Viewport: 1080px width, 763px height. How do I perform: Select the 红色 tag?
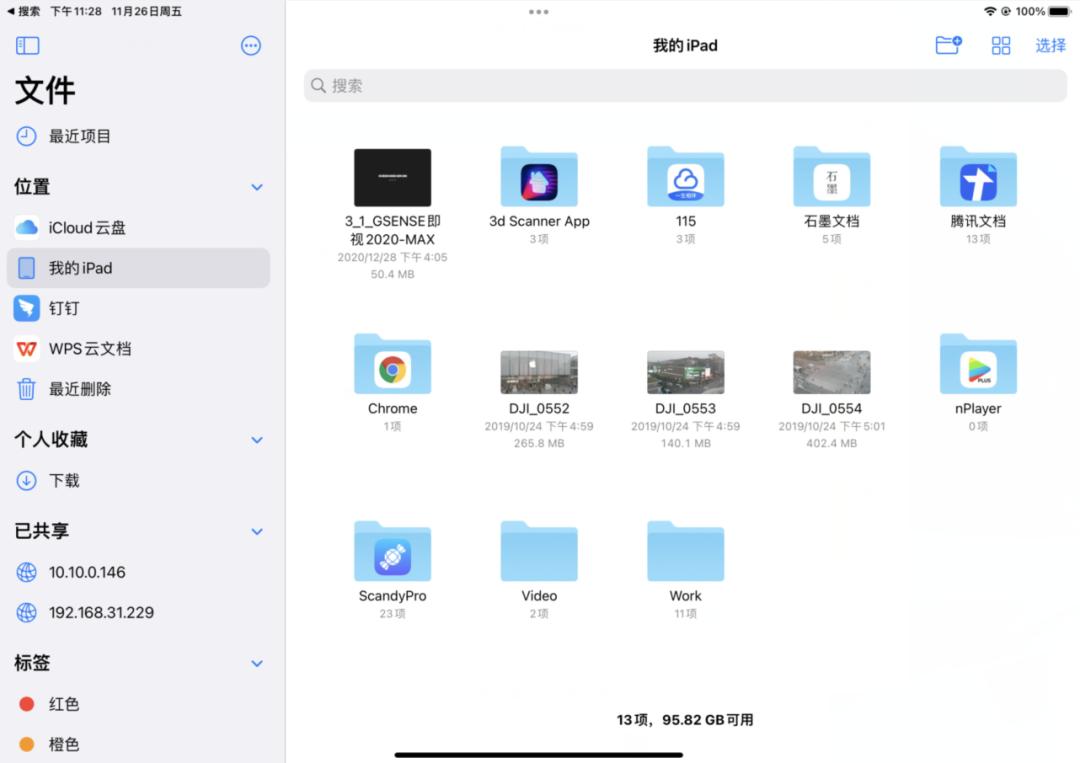tap(64, 704)
